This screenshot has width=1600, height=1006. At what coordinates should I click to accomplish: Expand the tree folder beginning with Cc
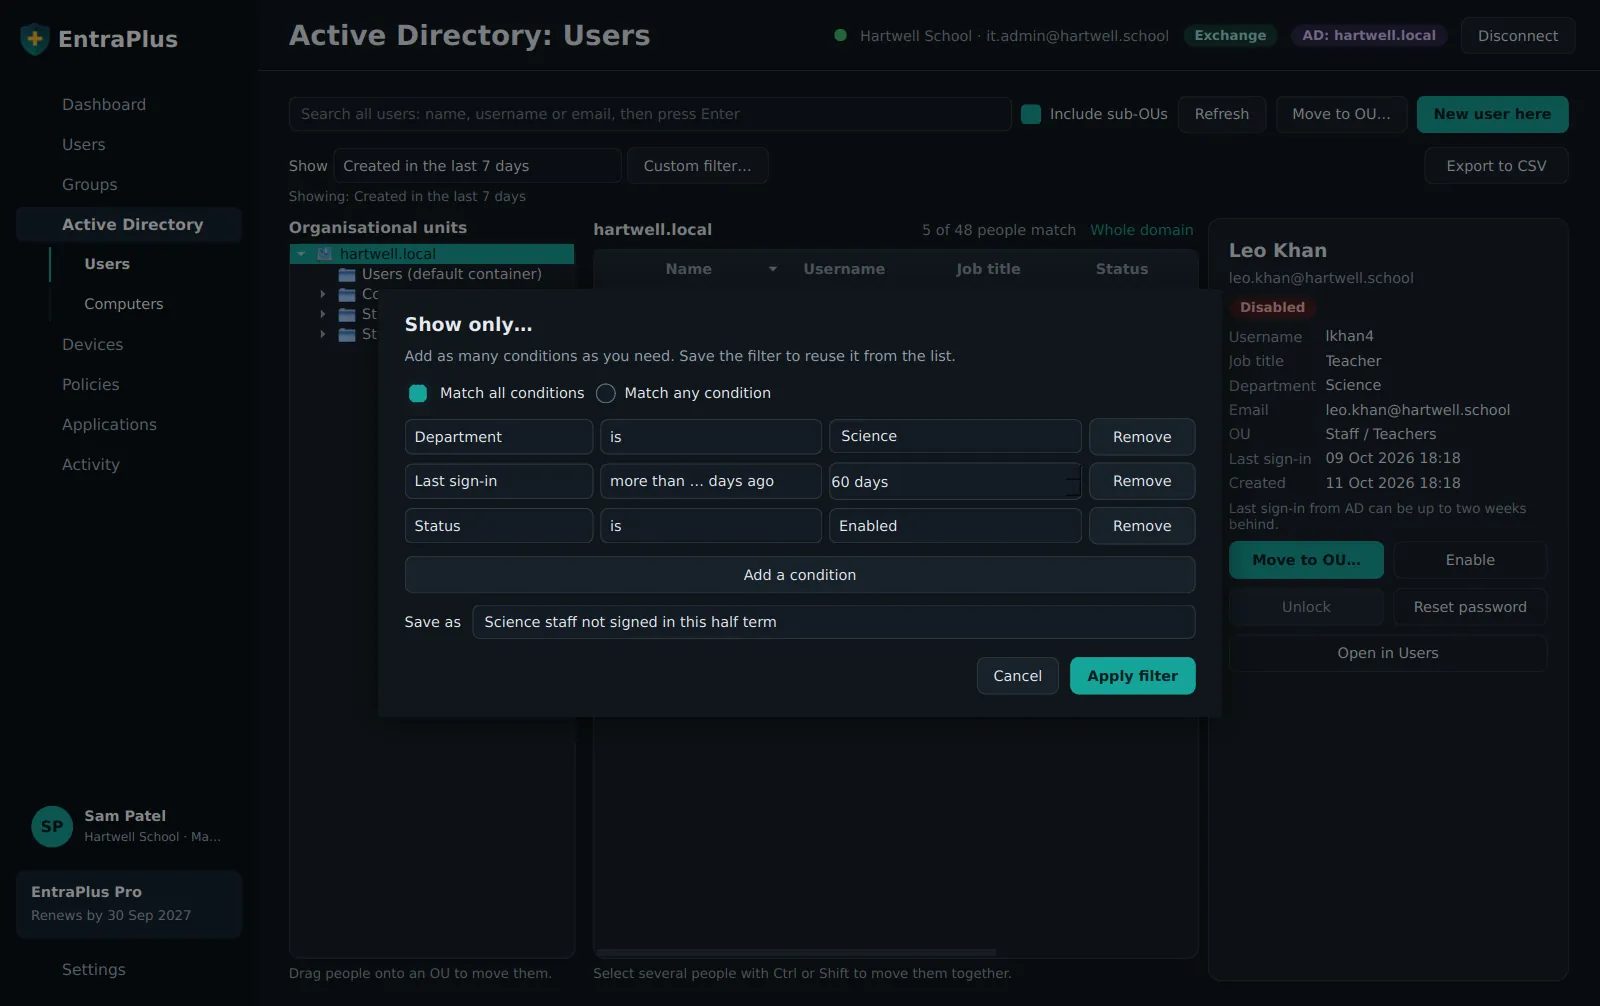click(x=323, y=294)
